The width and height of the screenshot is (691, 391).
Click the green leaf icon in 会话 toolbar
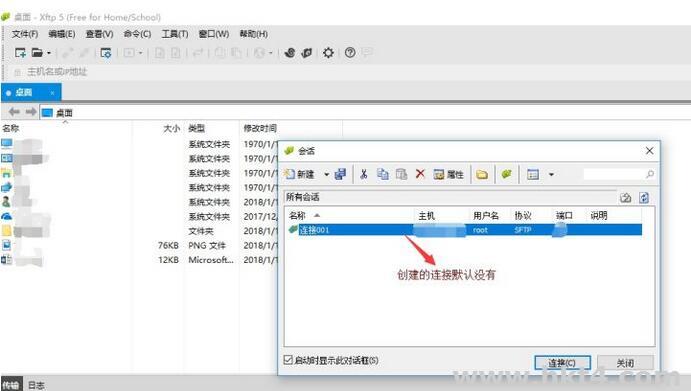(506, 174)
